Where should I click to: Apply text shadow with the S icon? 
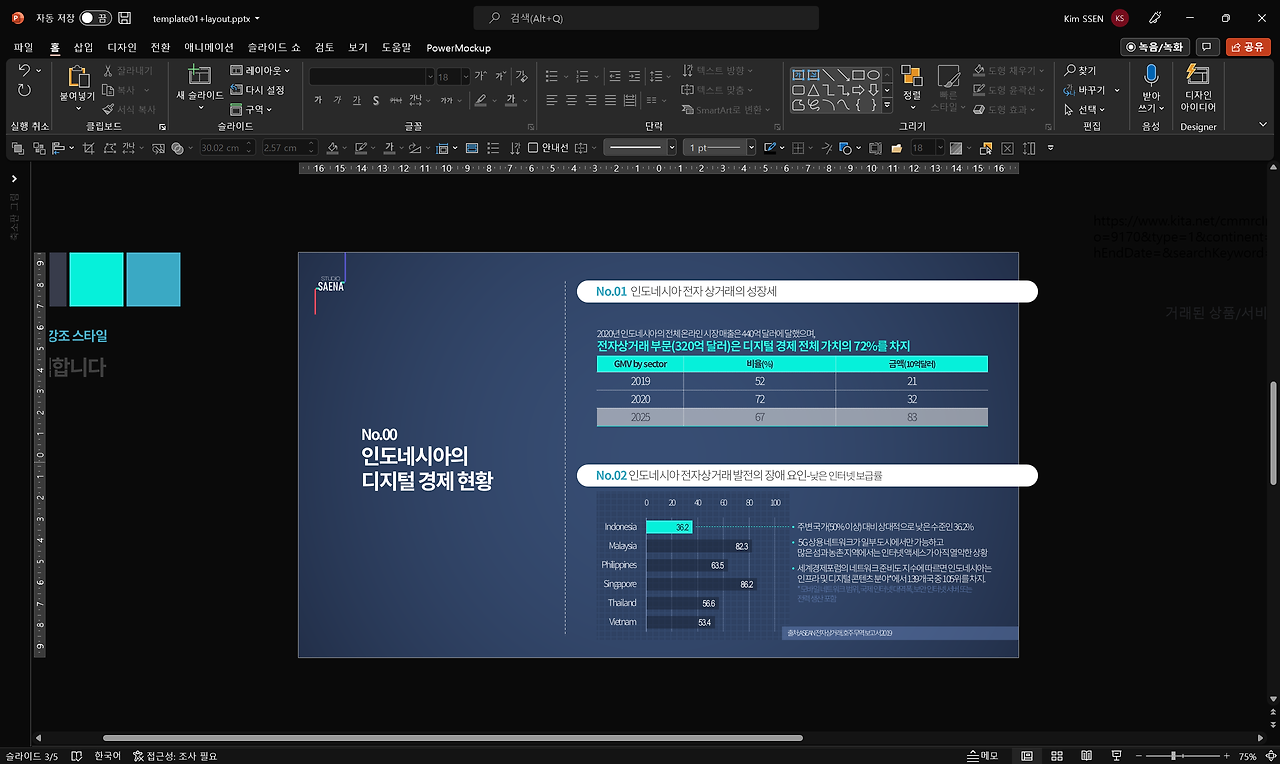pyautogui.click(x=375, y=100)
